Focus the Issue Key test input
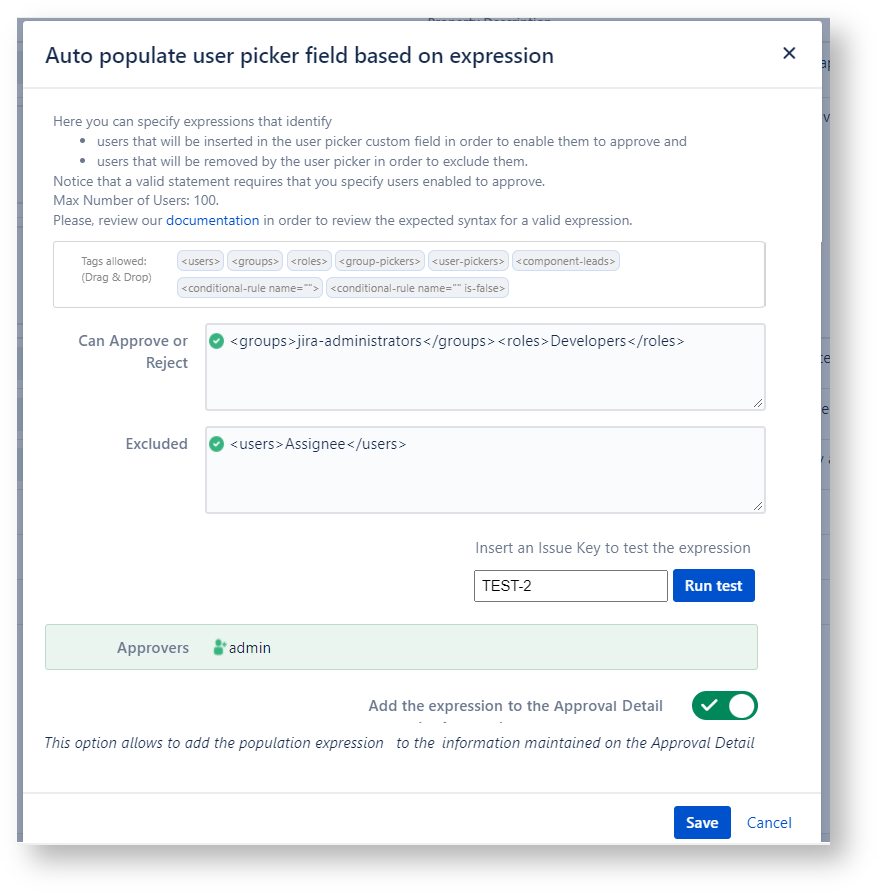 [x=570, y=586]
